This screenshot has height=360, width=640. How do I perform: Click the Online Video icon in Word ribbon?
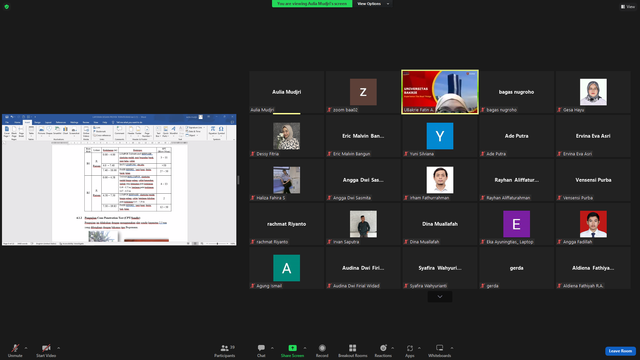tap(86, 132)
